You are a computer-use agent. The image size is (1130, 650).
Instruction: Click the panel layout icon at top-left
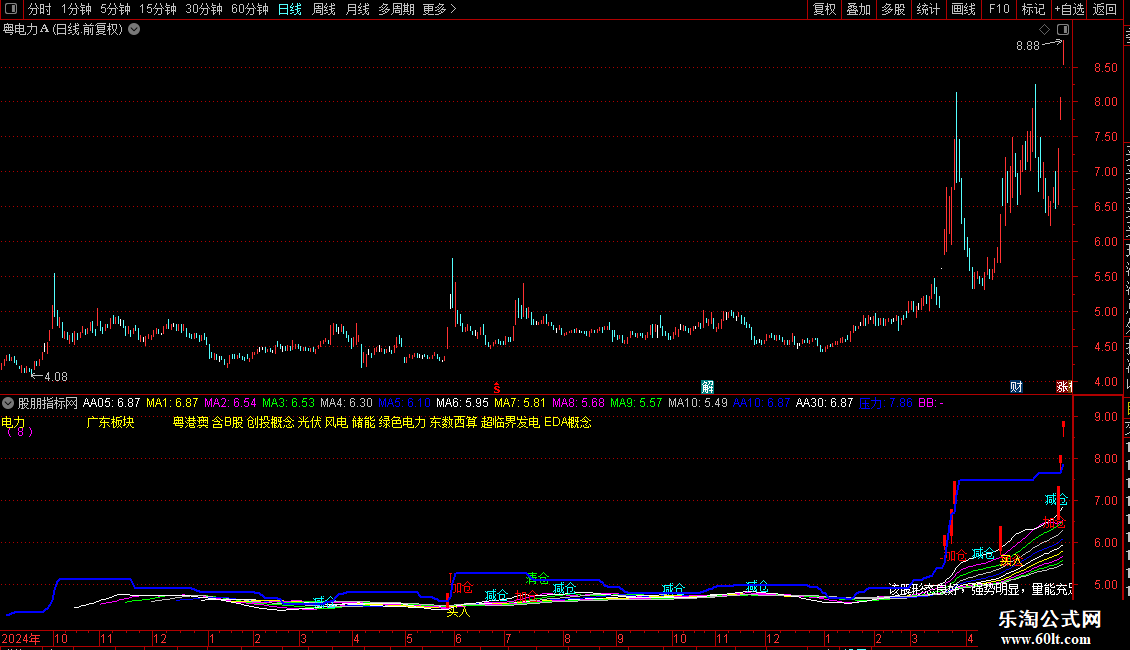(11, 9)
